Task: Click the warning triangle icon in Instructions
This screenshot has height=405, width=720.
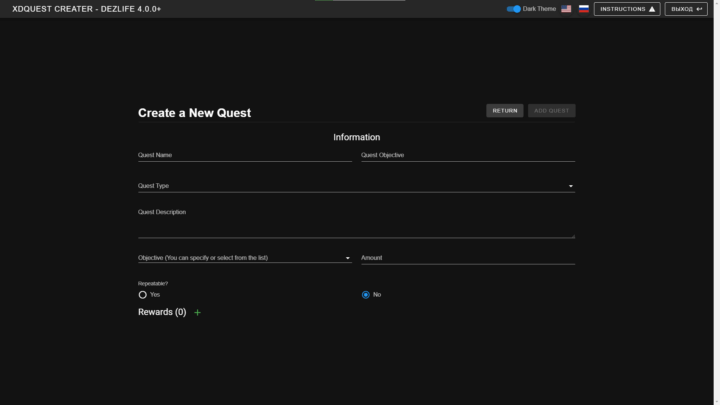Action: (x=652, y=9)
